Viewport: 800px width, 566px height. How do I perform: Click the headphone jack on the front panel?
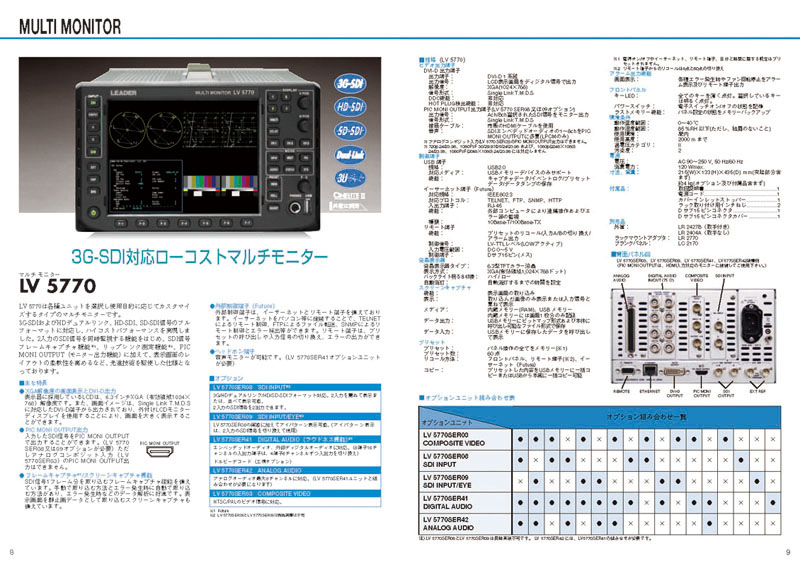[x=294, y=207]
